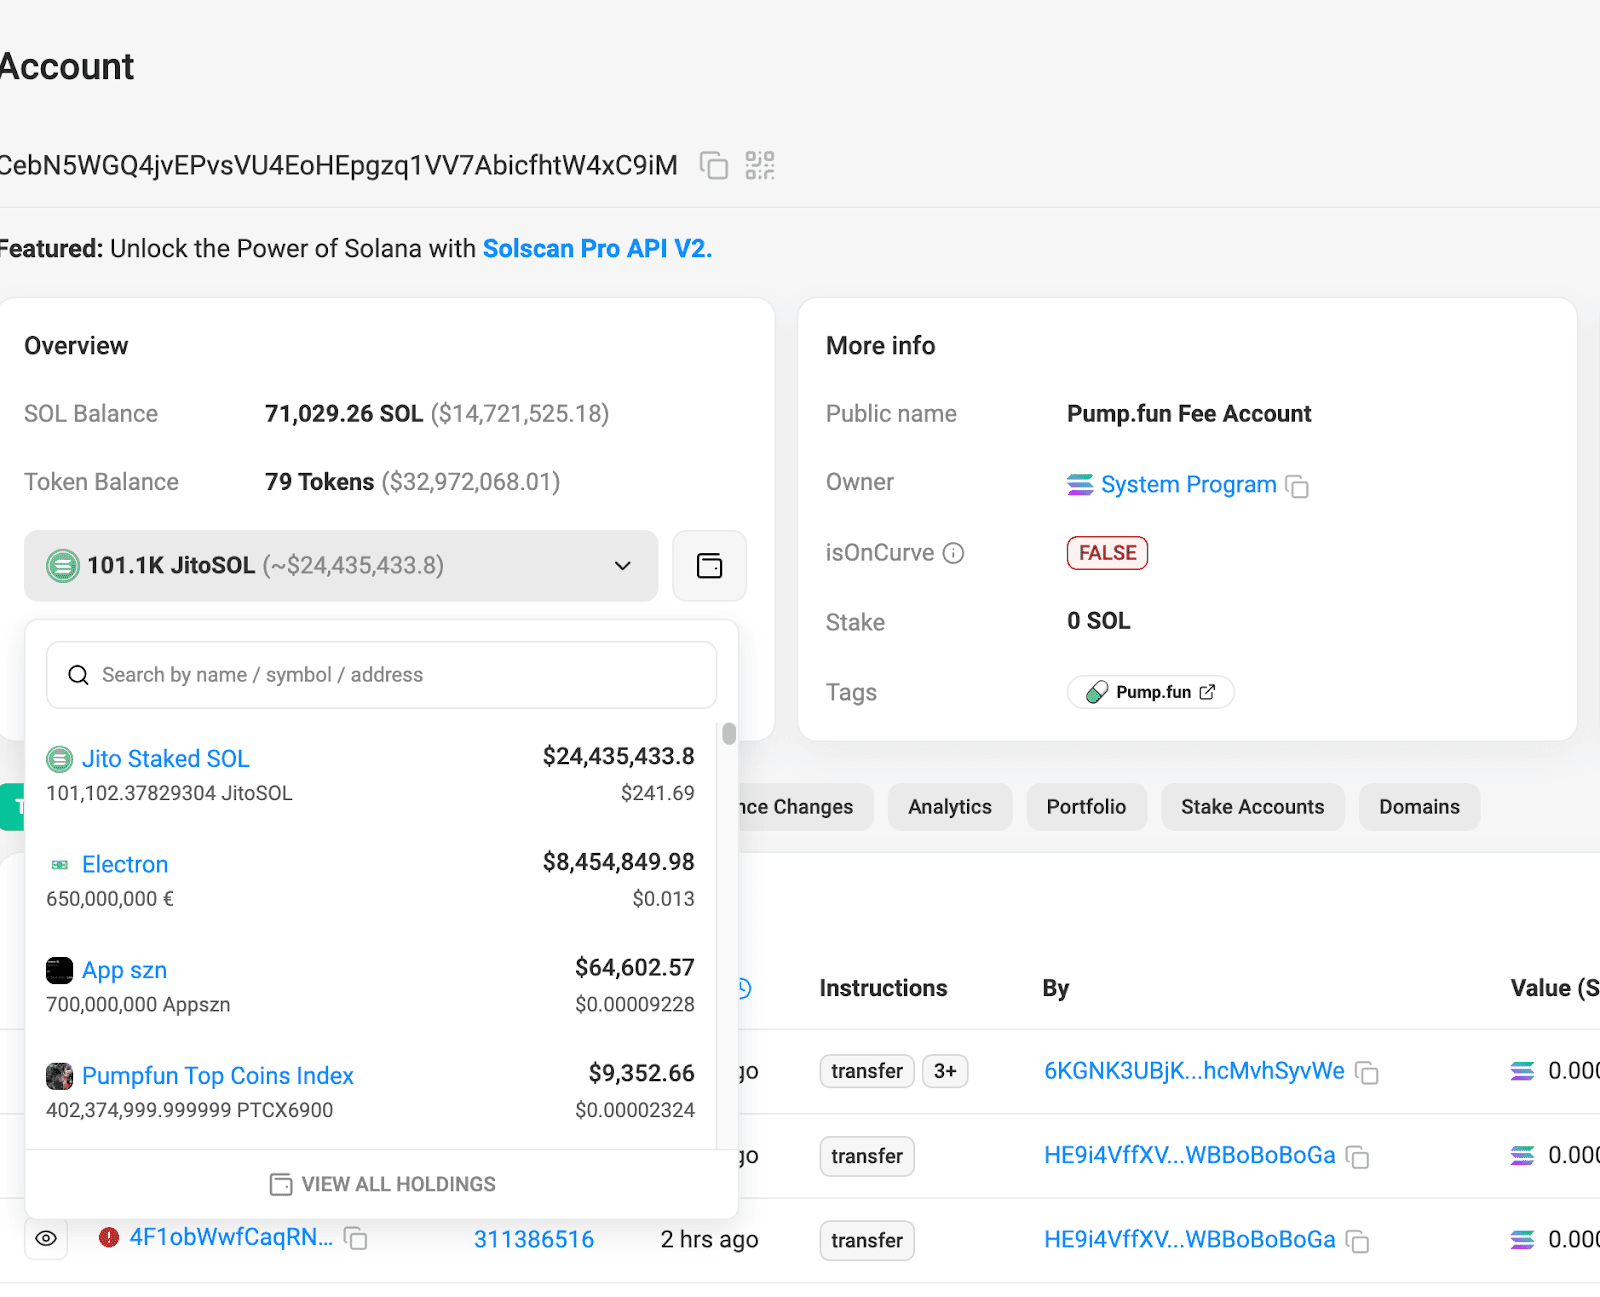Click the By column header
The height and width of the screenshot is (1297, 1600).
click(x=1056, y=988)
